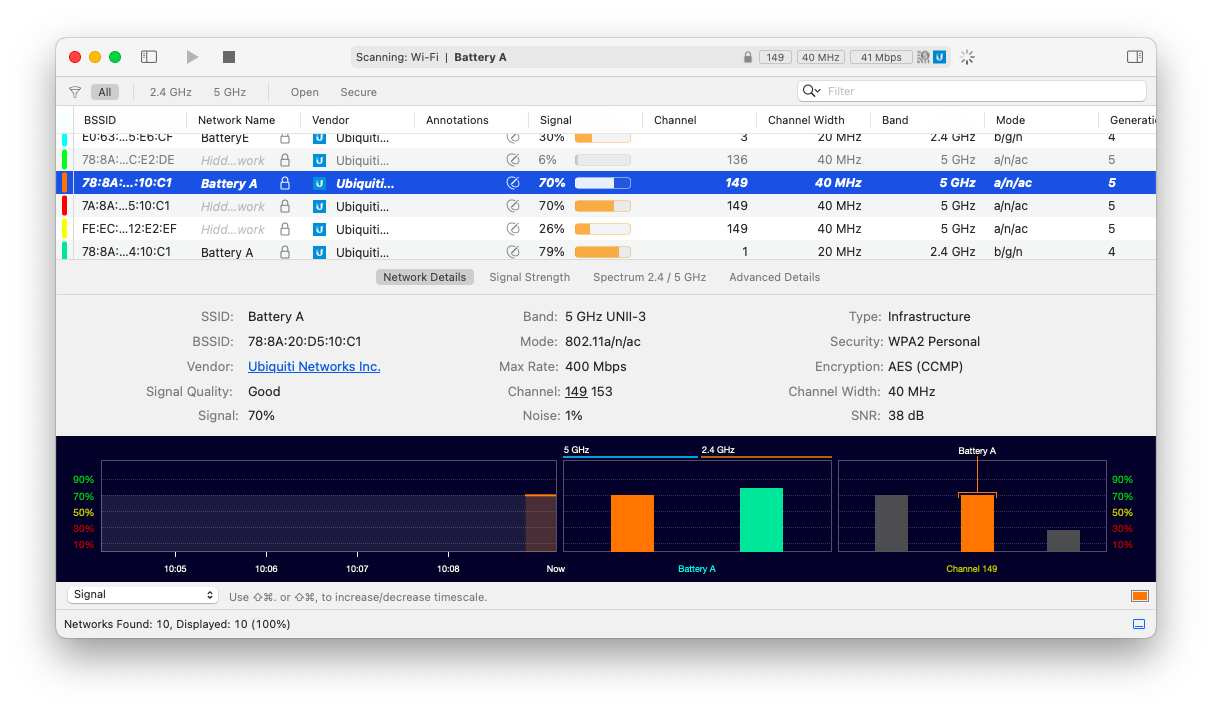Viewport: 1212px width, 712px height.
Task: Open the Advanced Details tab
Action: click(x=774, y=277)
